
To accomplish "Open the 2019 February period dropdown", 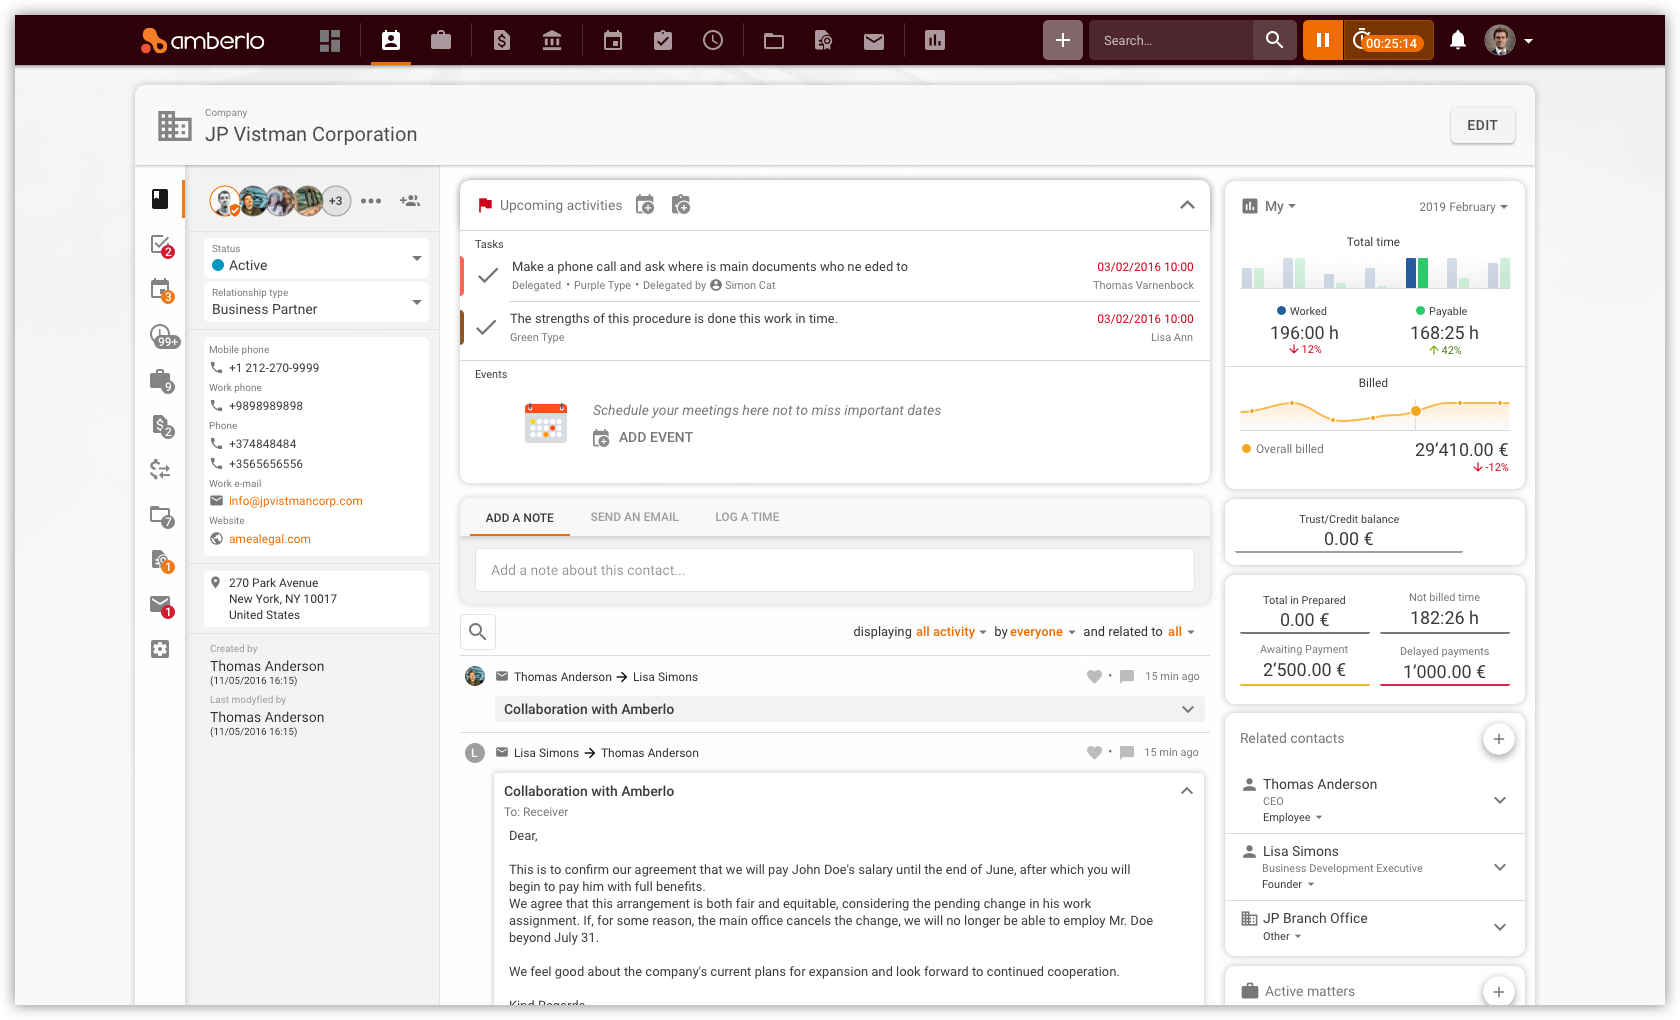I will click(1464, 207).
